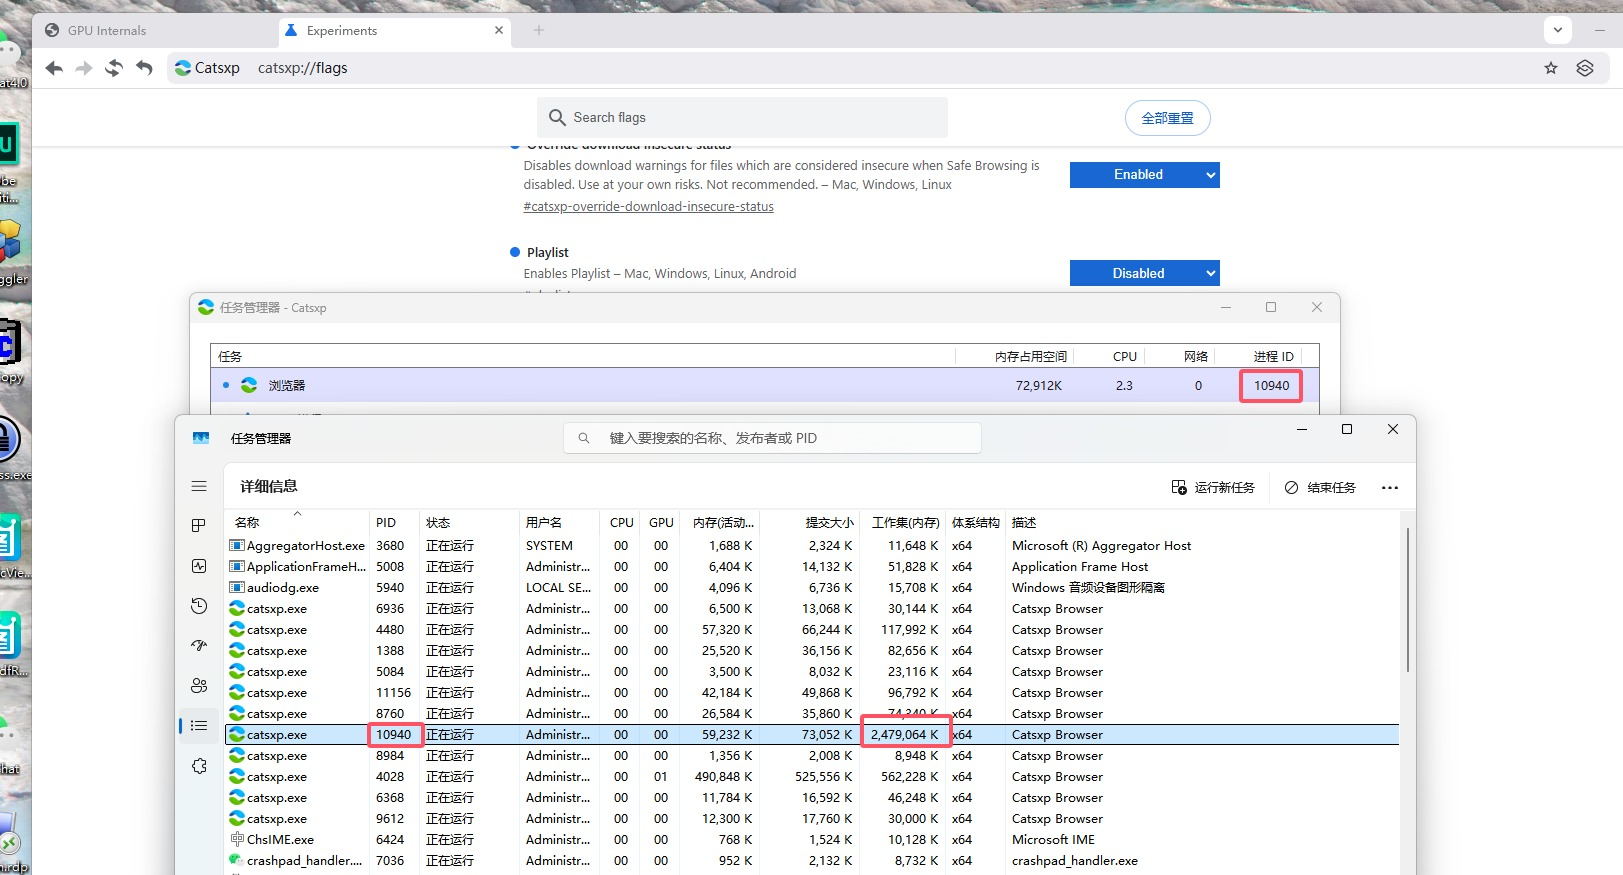Click the Task Manager search box
Image resolution: width=1623 pixels, height=875 pixels.
(772, 438)
